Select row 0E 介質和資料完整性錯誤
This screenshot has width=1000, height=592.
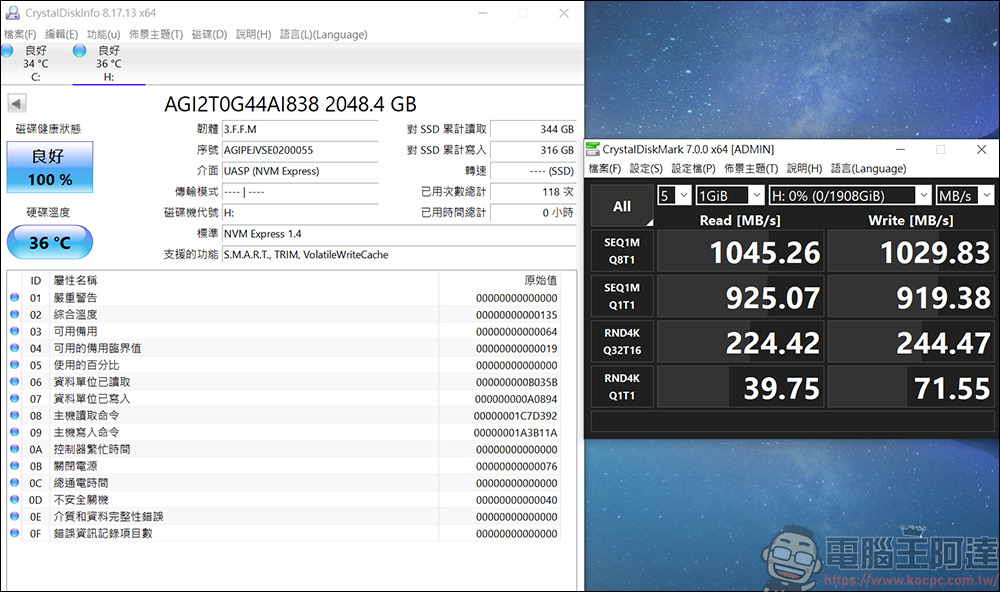(284, 517)
